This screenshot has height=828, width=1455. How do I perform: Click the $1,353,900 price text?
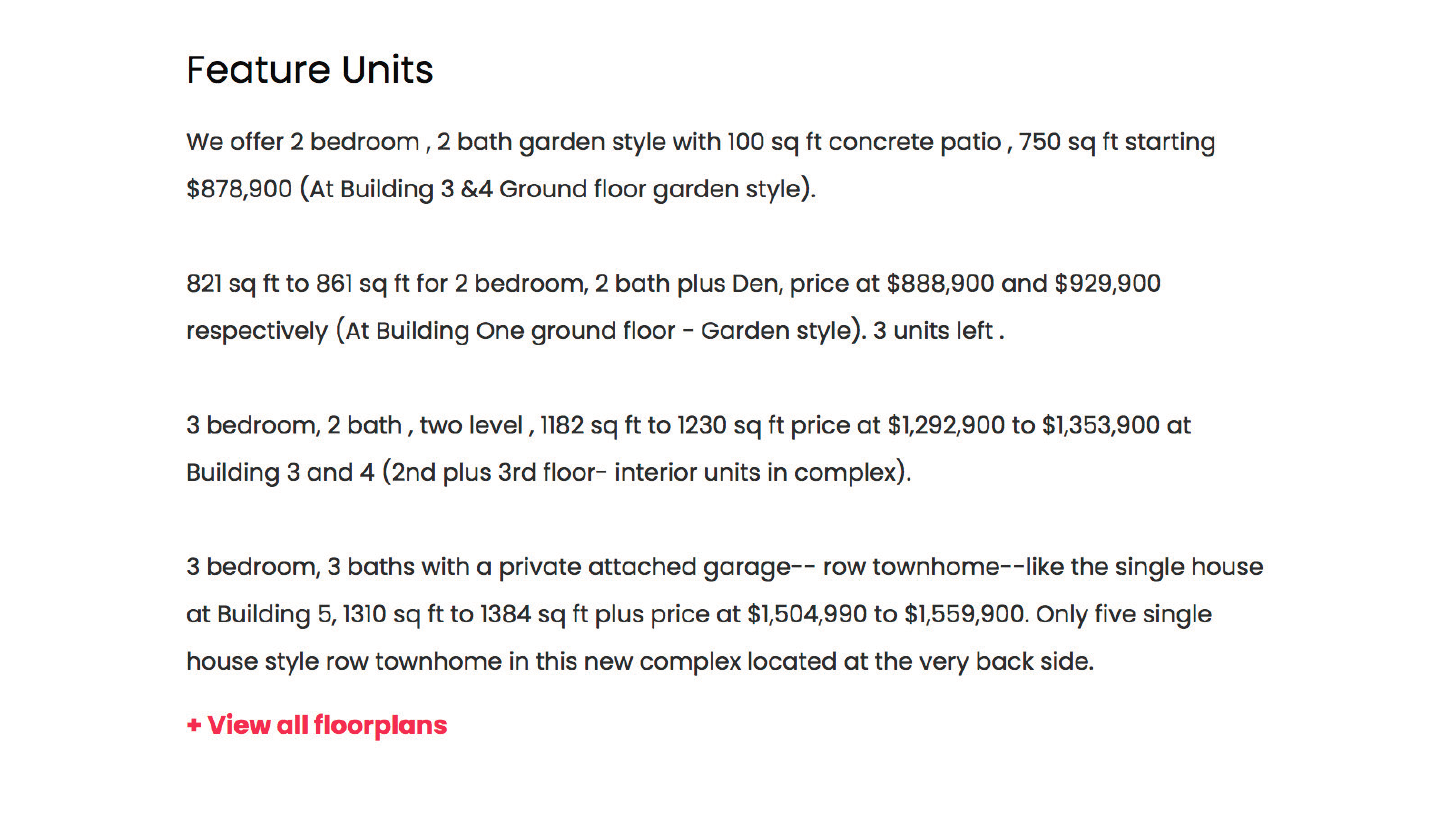tap(1101, 426)
